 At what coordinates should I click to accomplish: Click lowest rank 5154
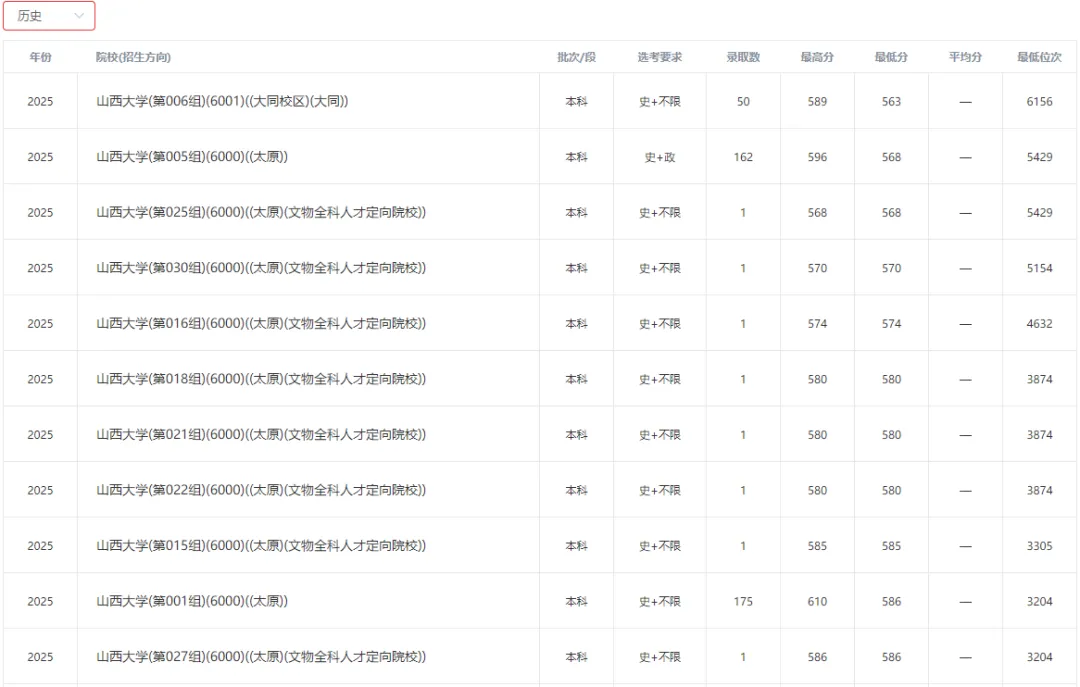coord(1039,268)
